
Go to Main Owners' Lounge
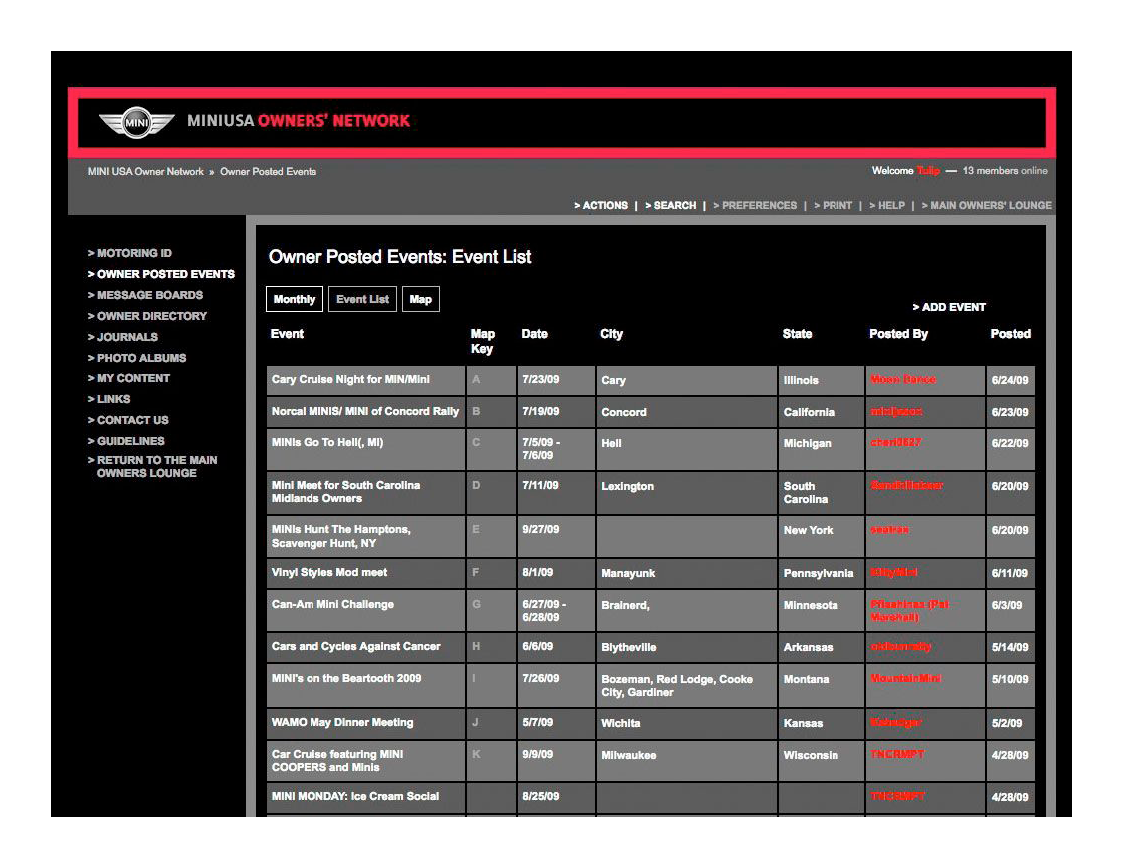pyautogui.click(x=987, y=205)
